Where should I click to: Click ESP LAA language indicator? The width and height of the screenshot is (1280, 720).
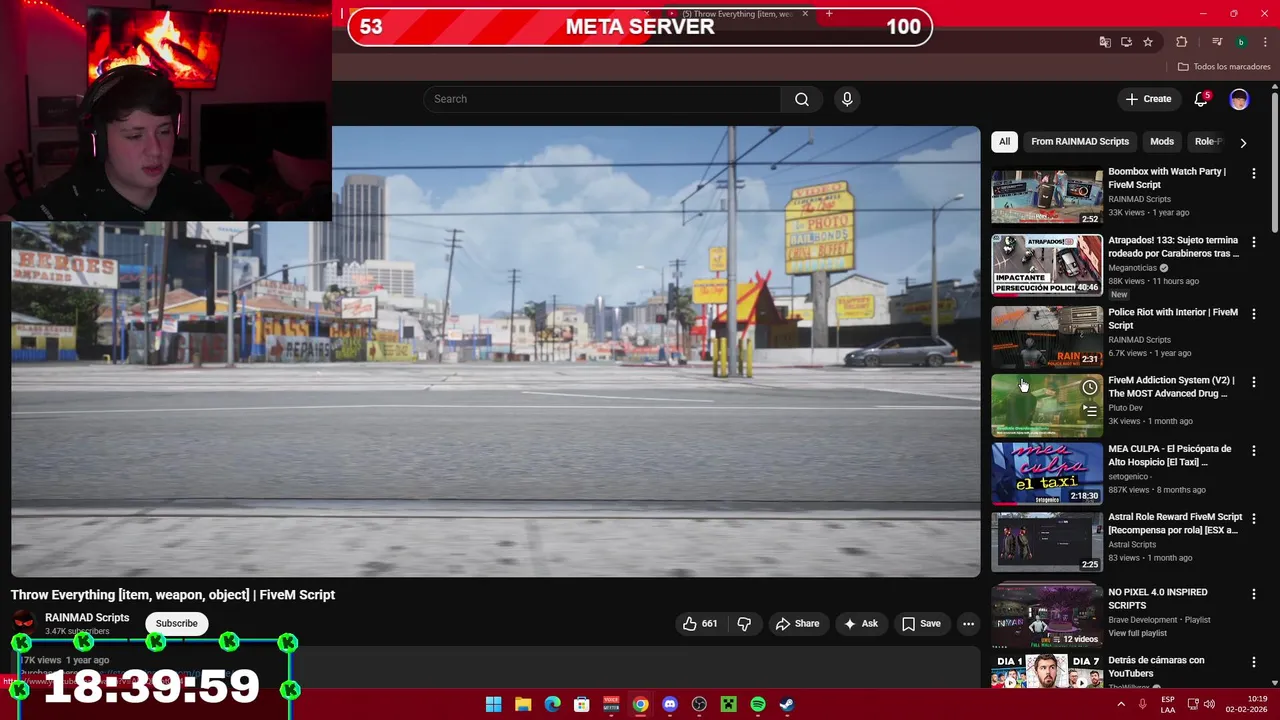1167,705
